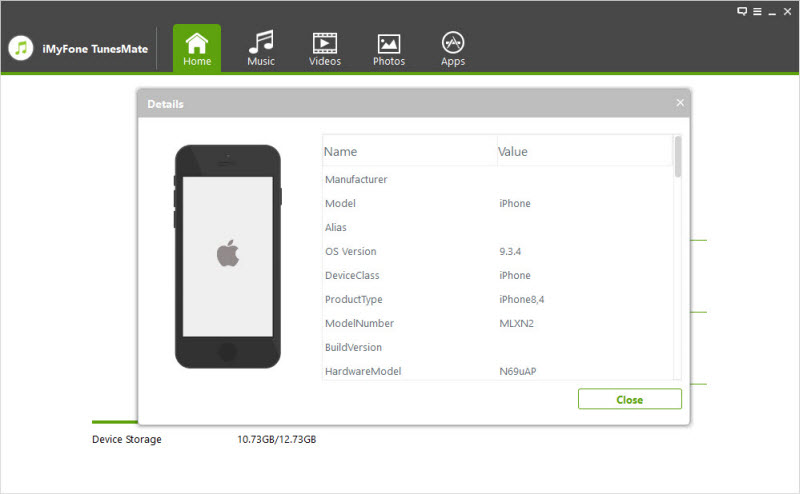This screenshot has height=494, width=800.
Task: Click the N69uAP hardware model value
Action: pos(517,372)
